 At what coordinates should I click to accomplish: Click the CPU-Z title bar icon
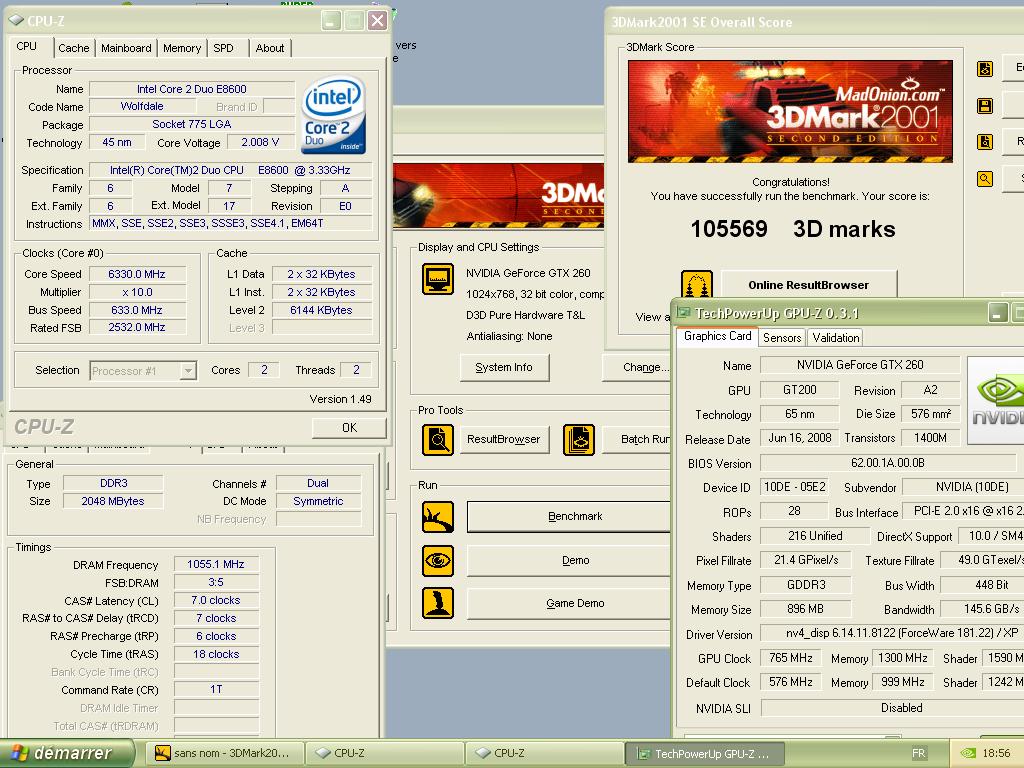(x=16, y=21)
